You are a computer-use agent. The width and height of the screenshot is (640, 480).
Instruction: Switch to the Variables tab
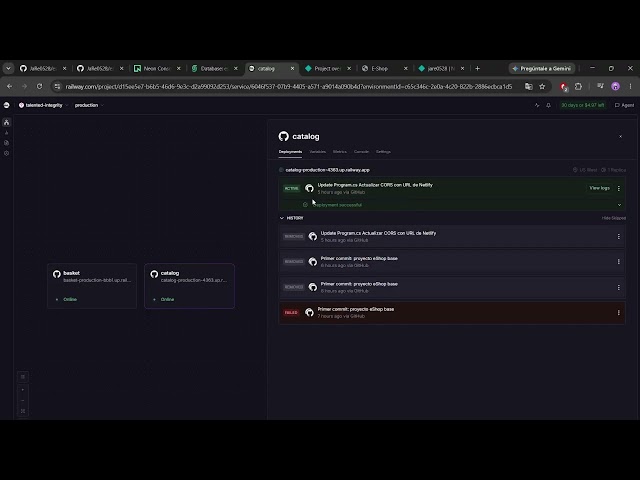point(318,152)
